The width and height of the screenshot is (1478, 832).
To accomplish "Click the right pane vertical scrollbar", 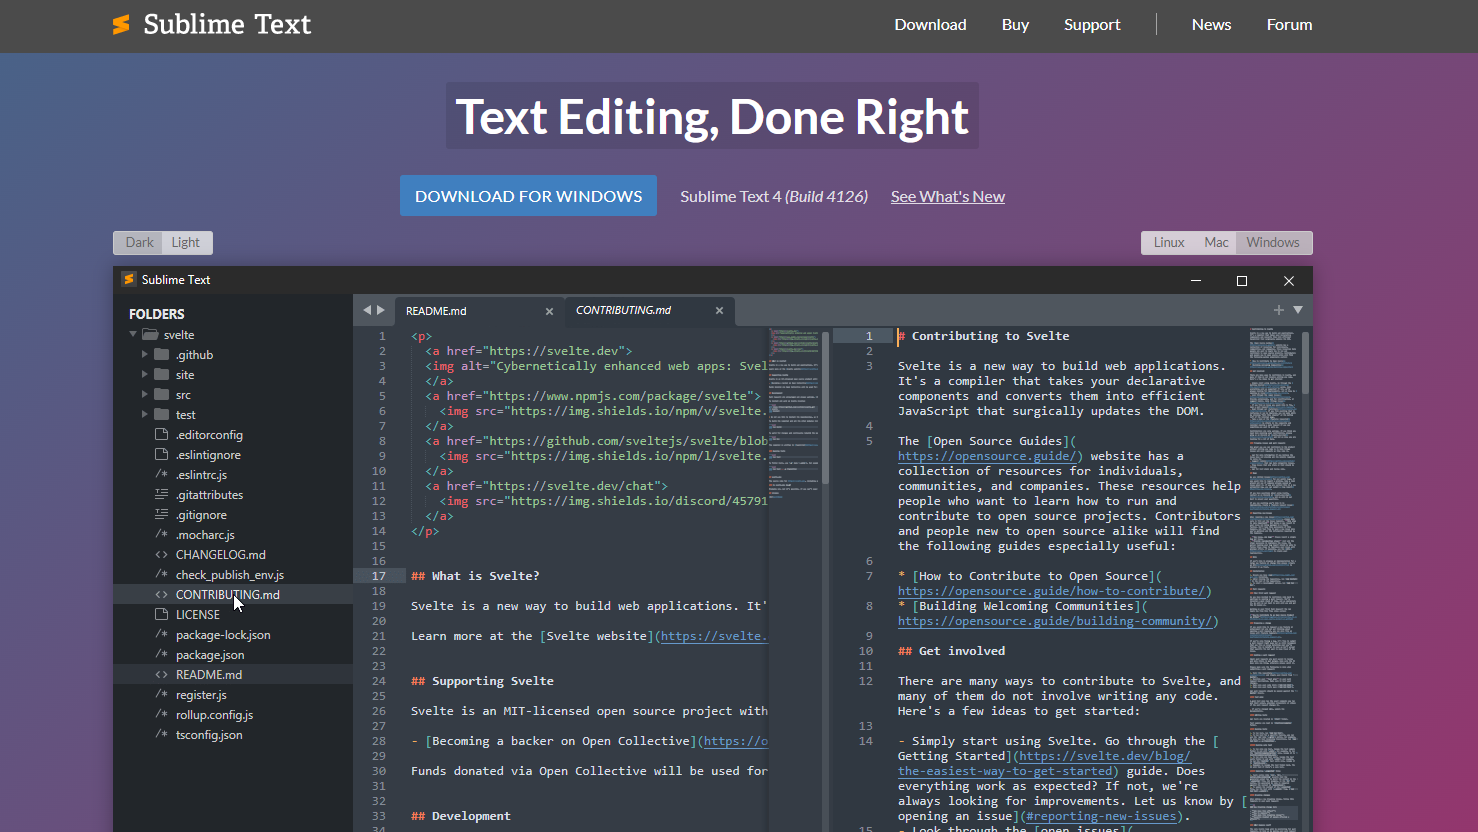I will click(x=1306, y=365).
